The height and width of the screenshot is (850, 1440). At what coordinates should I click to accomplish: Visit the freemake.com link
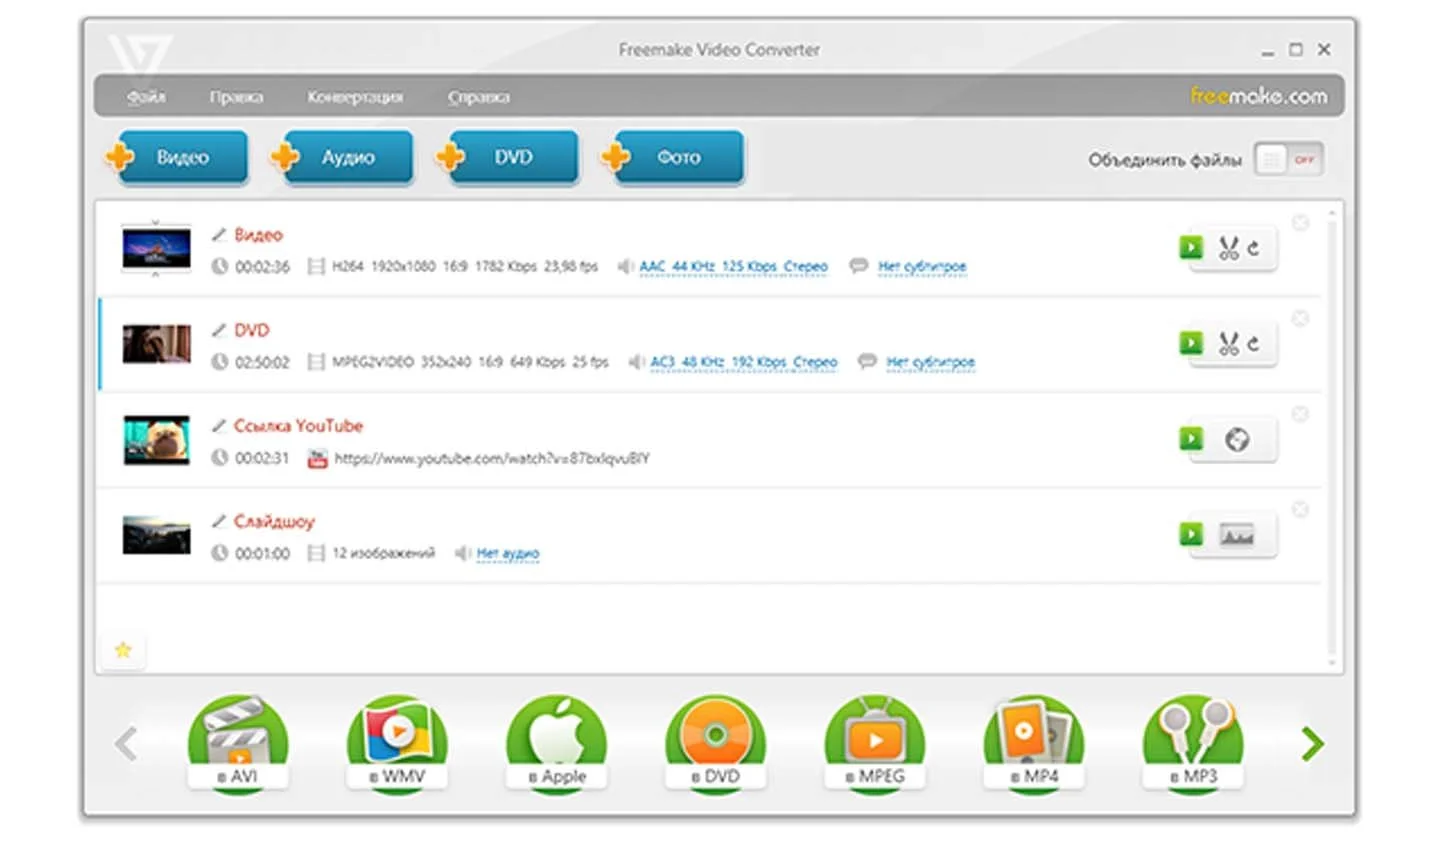[x=1258, y=96]
